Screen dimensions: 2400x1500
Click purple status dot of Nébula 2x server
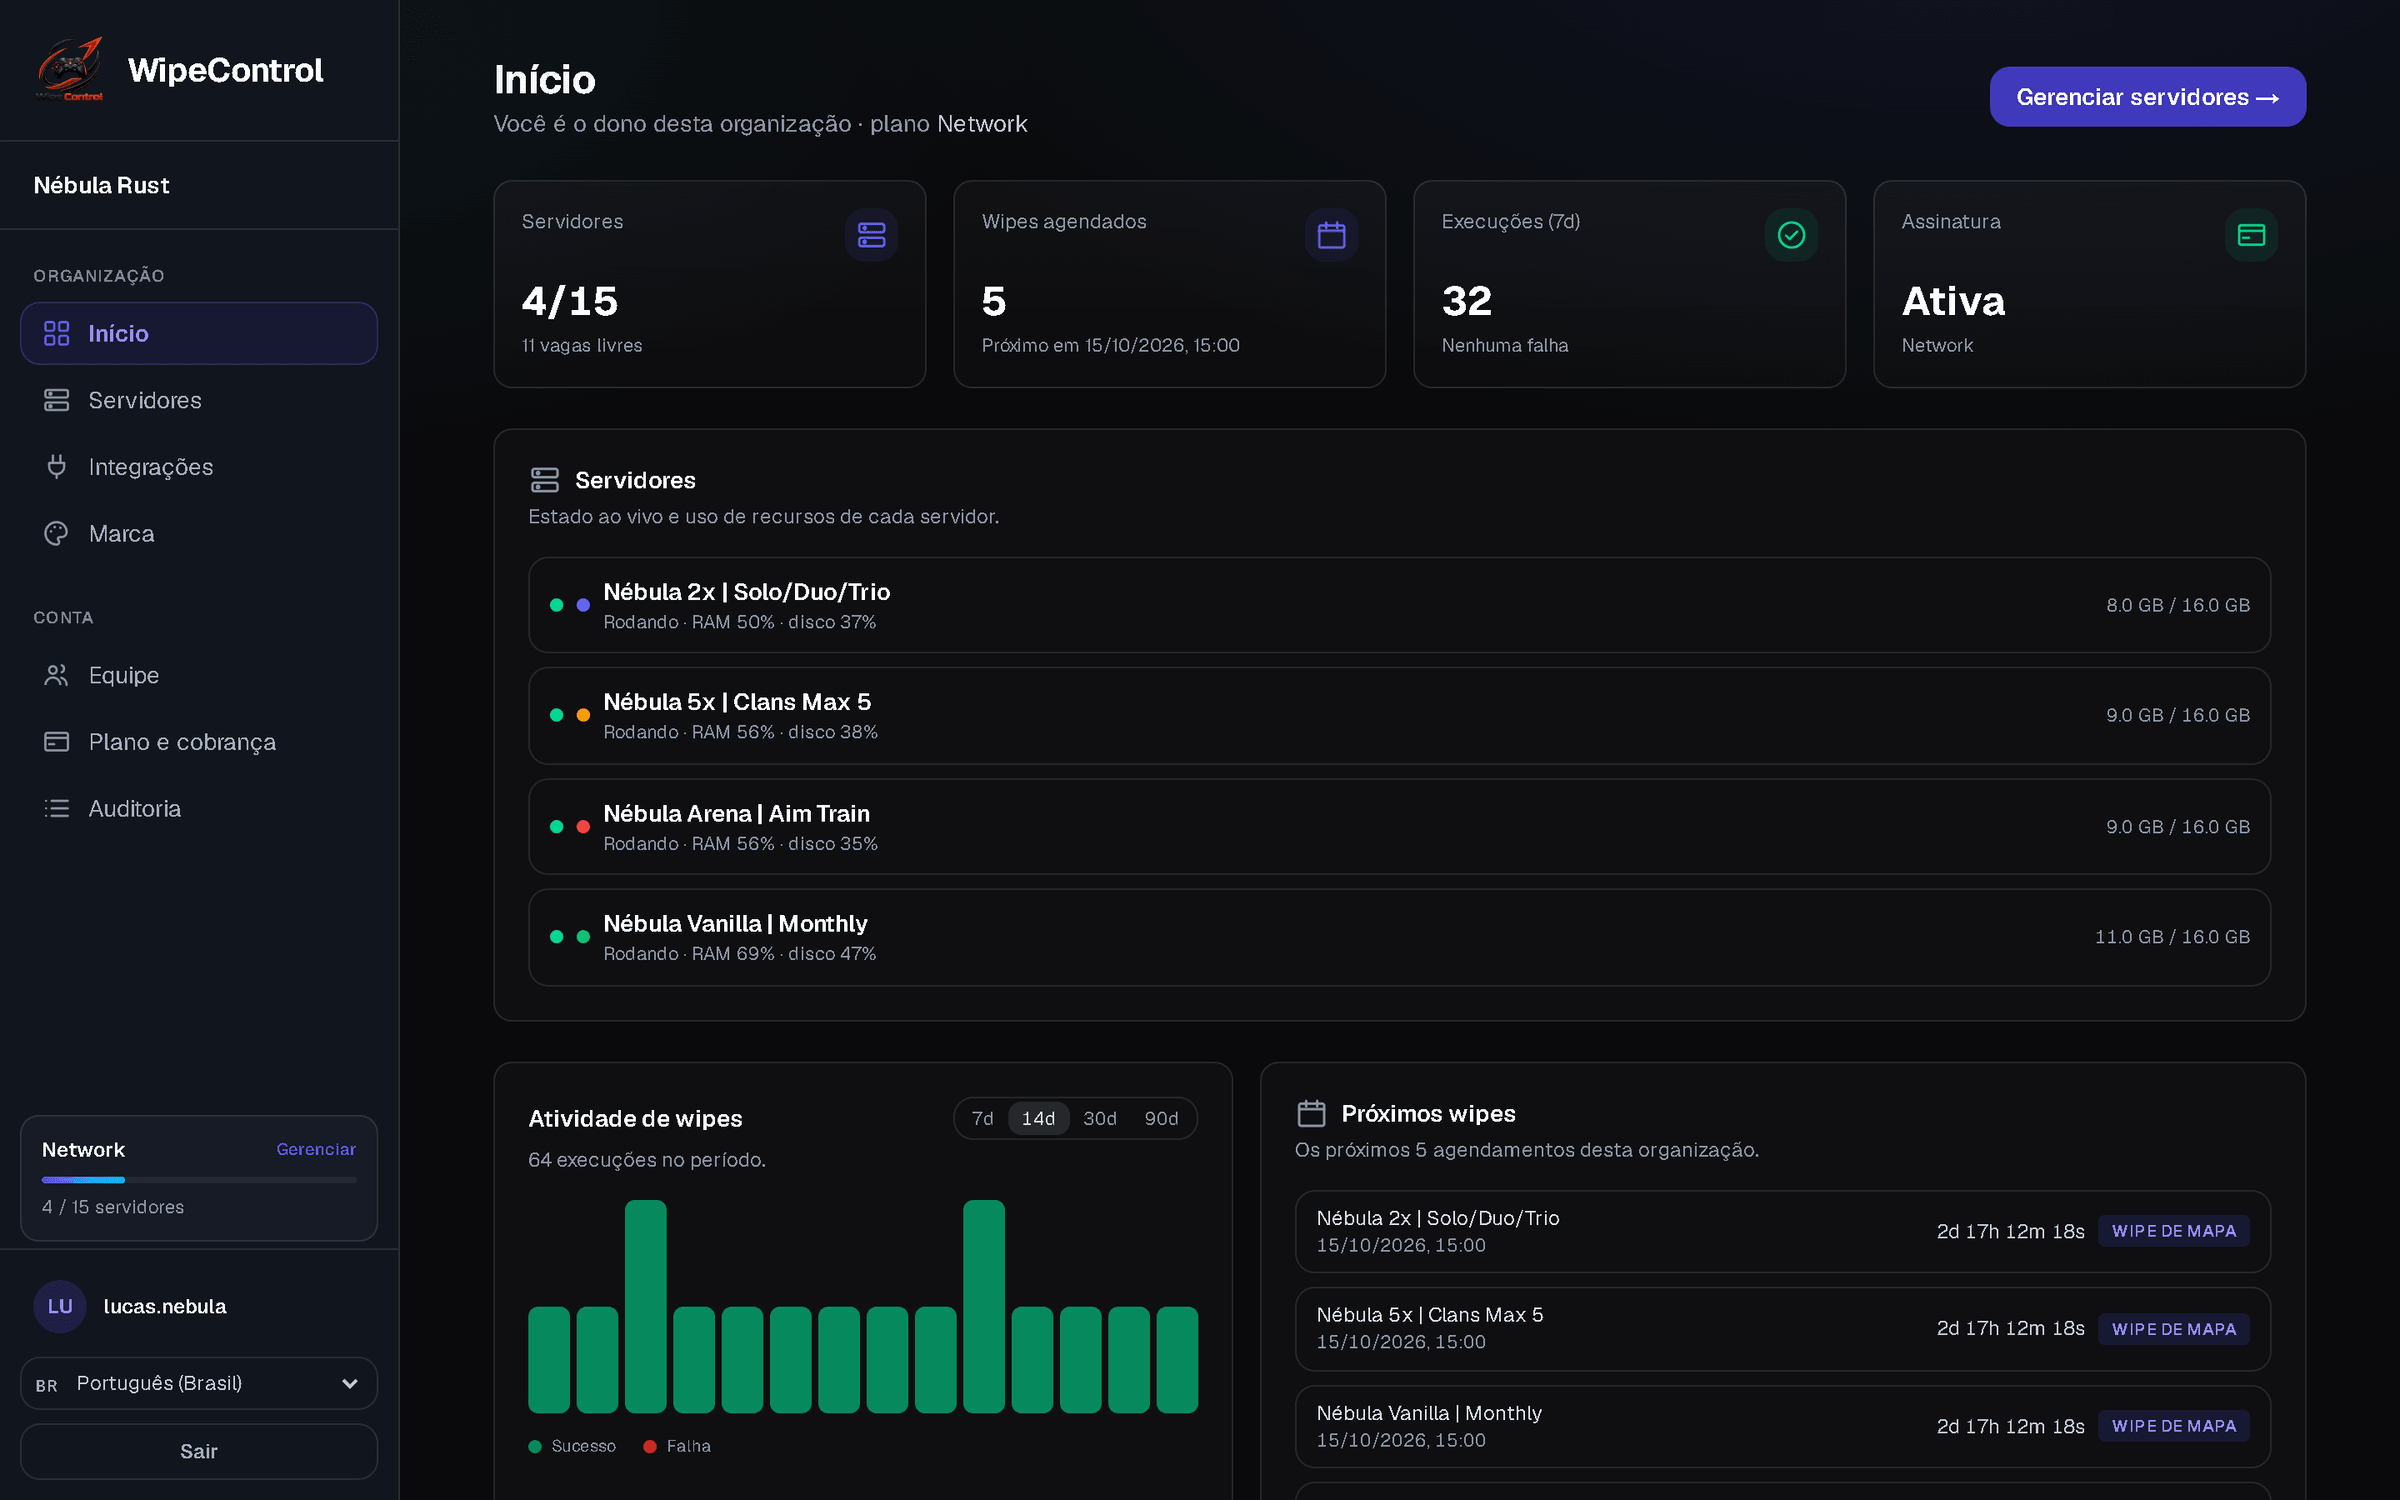(583, 605)
